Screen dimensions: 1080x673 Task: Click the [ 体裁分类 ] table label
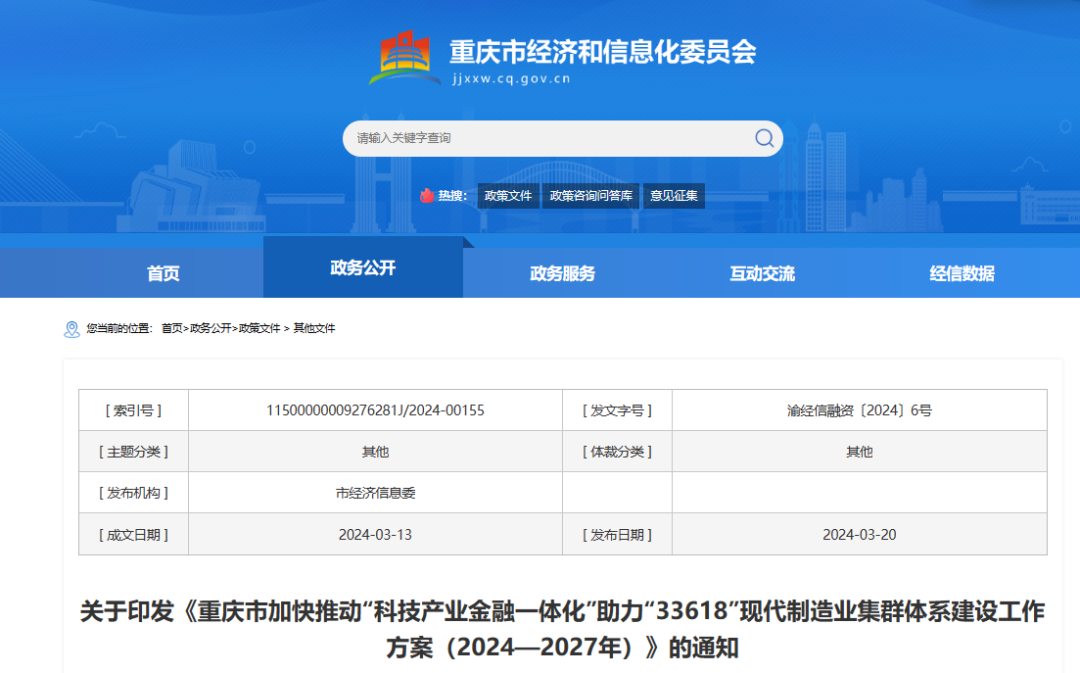tap(617, 452)
